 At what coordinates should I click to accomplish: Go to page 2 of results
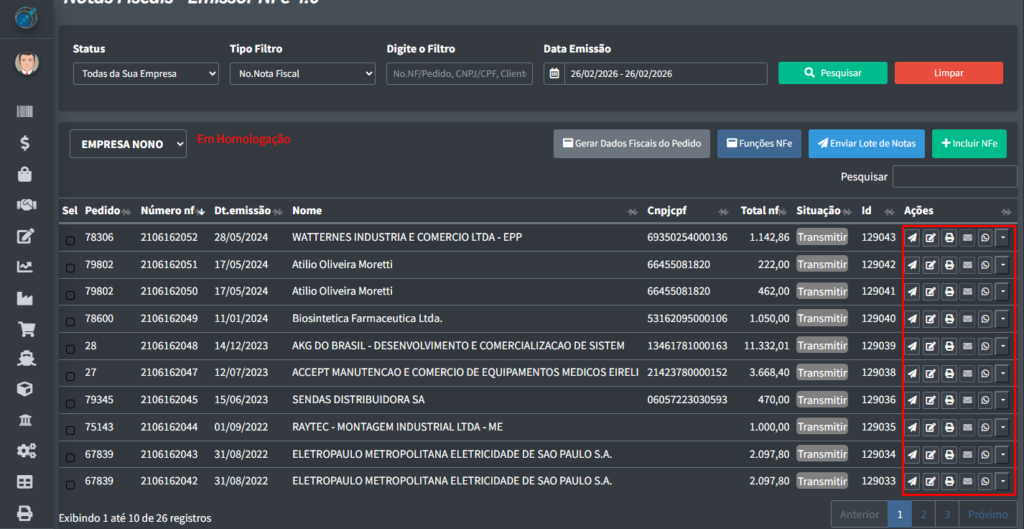click(923, 515)
